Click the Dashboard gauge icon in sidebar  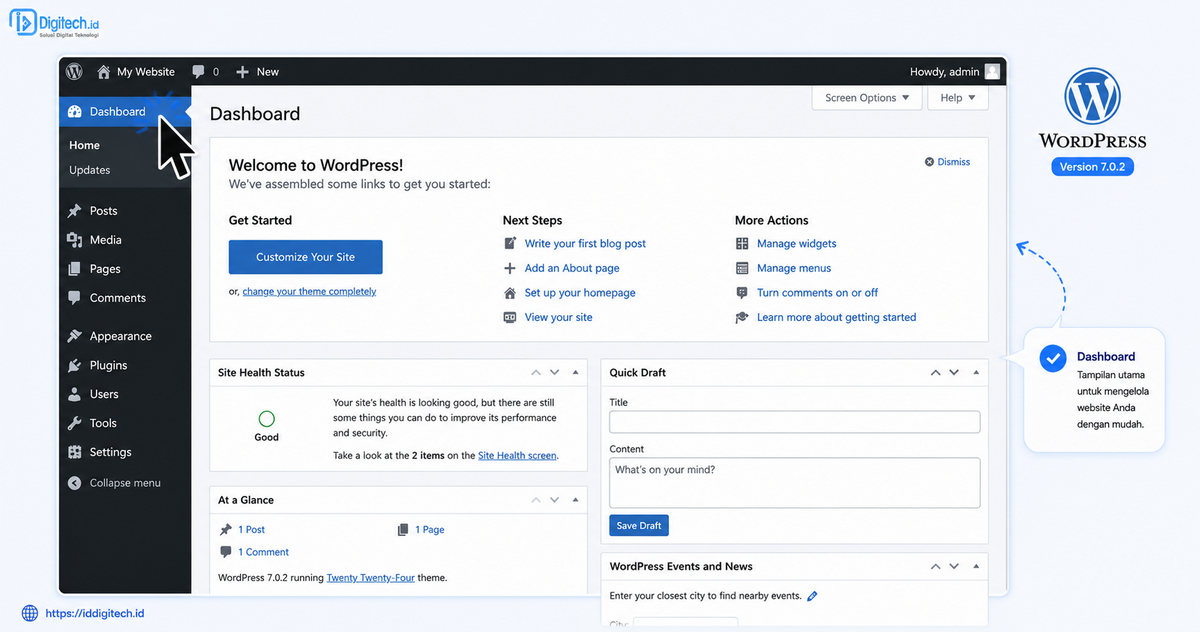75,112
